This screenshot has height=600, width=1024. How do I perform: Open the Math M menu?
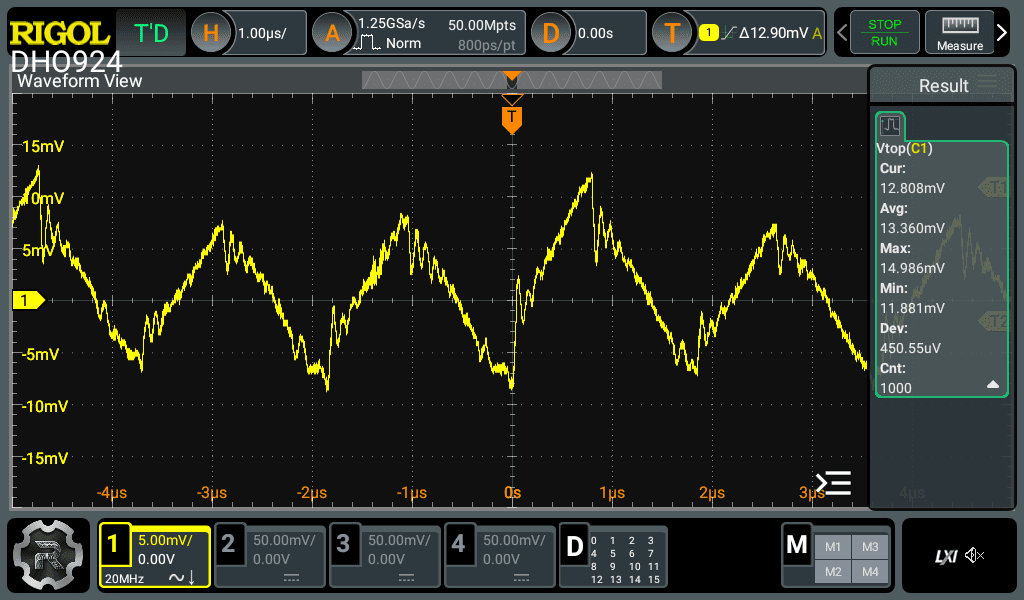(797, 545)
